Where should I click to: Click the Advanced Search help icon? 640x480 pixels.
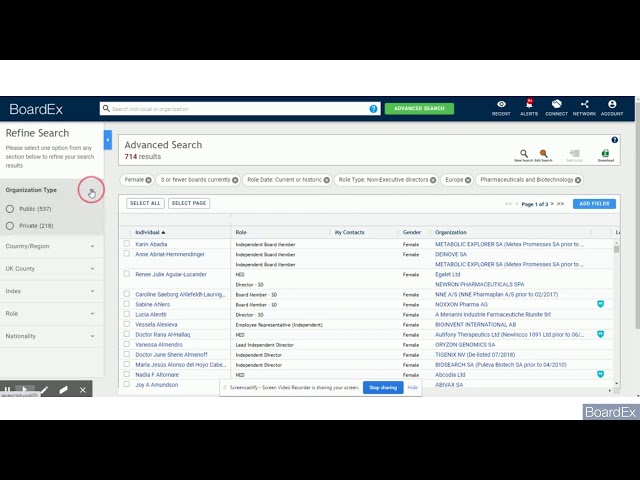coord(614,140)
